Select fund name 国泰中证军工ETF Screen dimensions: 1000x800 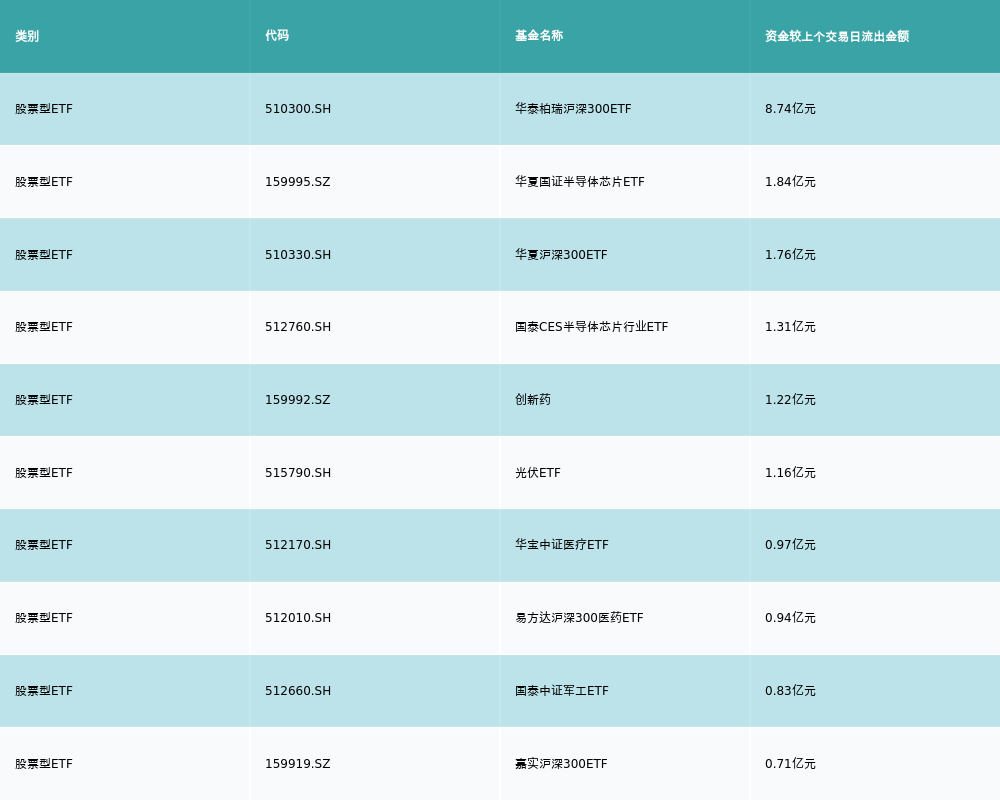pyautogui.click(x=562, y=691)
